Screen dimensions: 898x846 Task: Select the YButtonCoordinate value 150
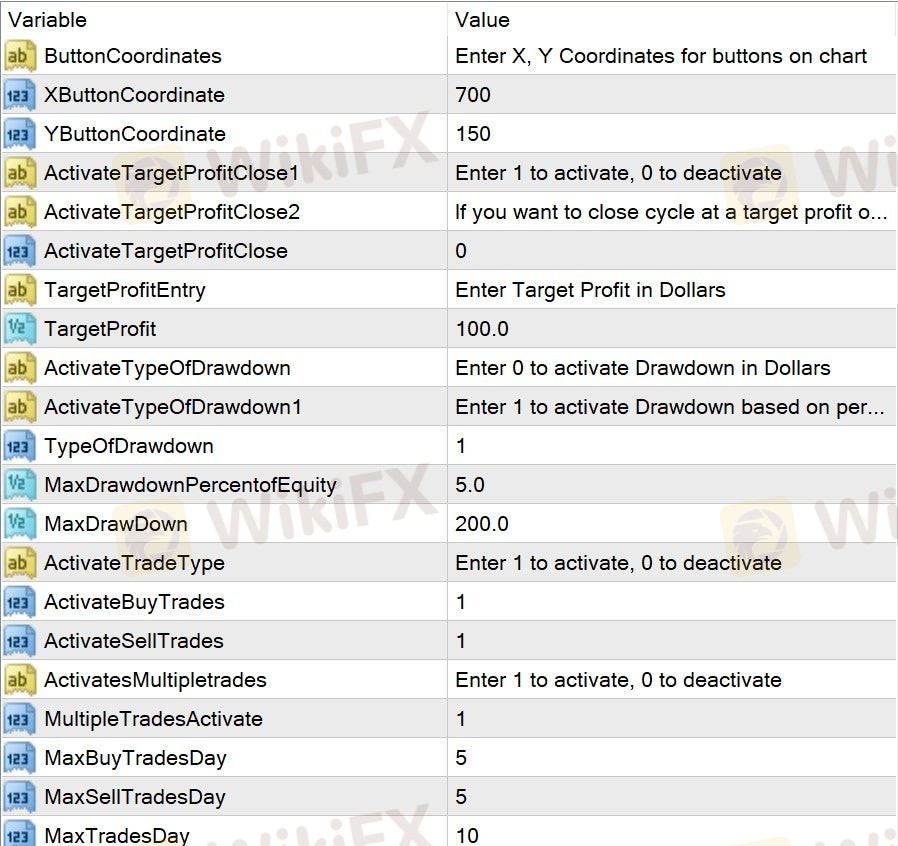coord(473,134)
